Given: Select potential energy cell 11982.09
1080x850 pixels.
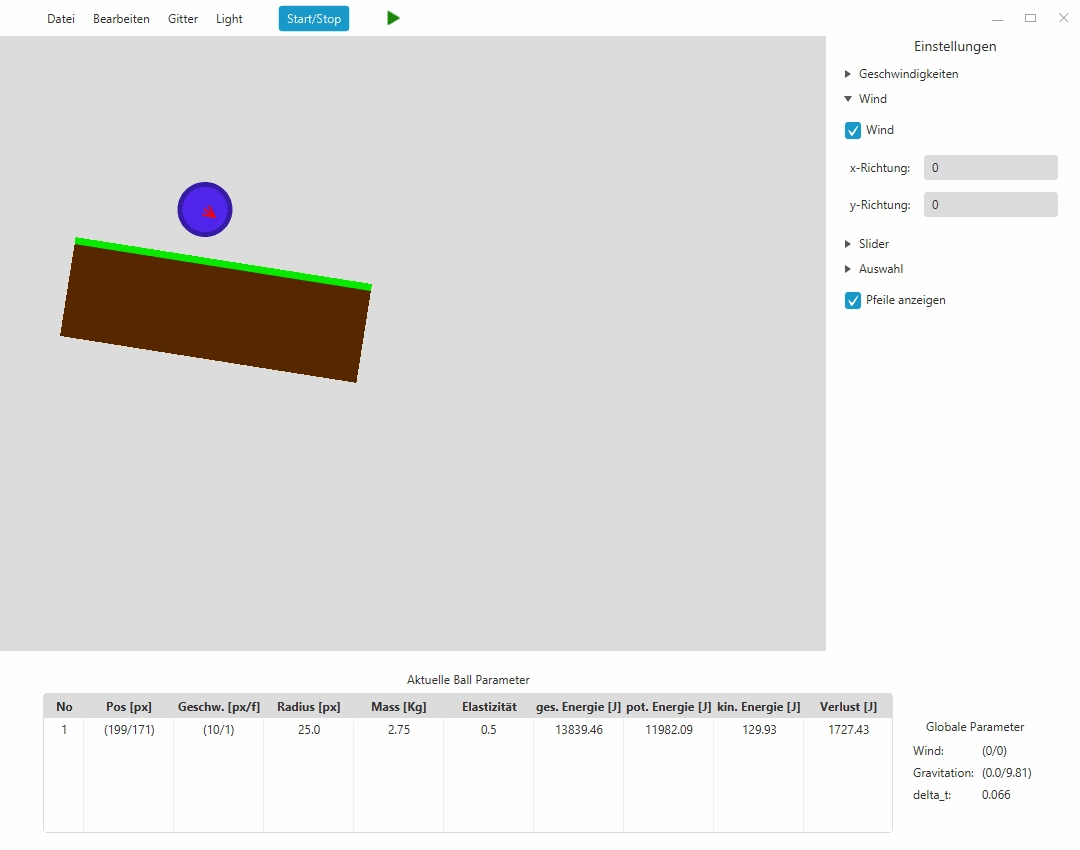Looking at the screenshot, I should (669, 729).
